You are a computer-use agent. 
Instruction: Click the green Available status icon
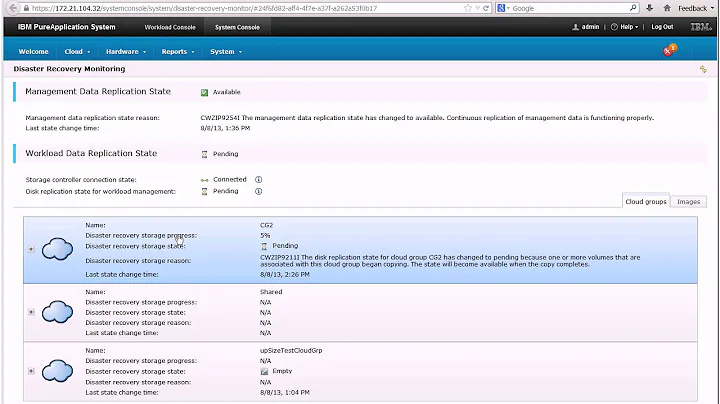tap(204, 92)
